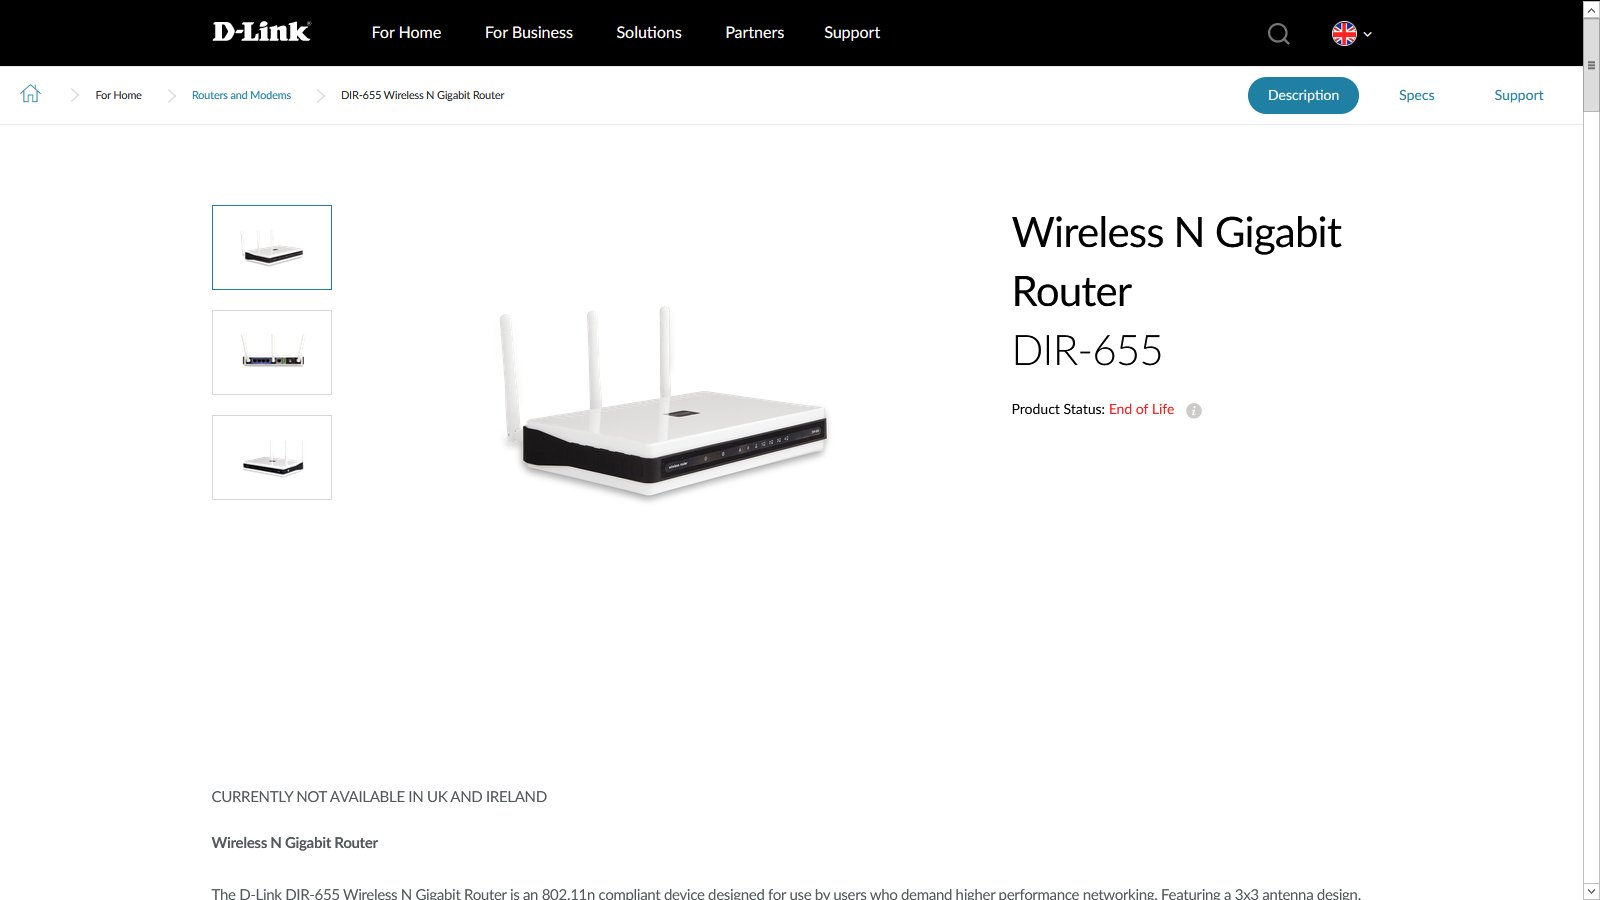Select the Description tab
The image size is (1600, 900).
point(1303,95)
